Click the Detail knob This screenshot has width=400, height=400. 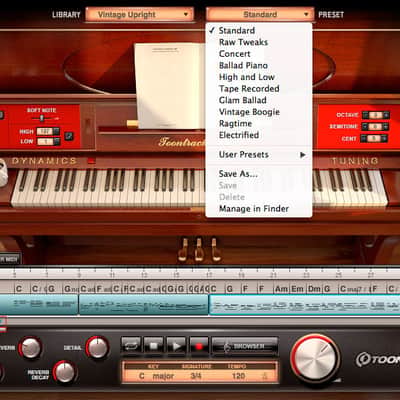point(97,347)
